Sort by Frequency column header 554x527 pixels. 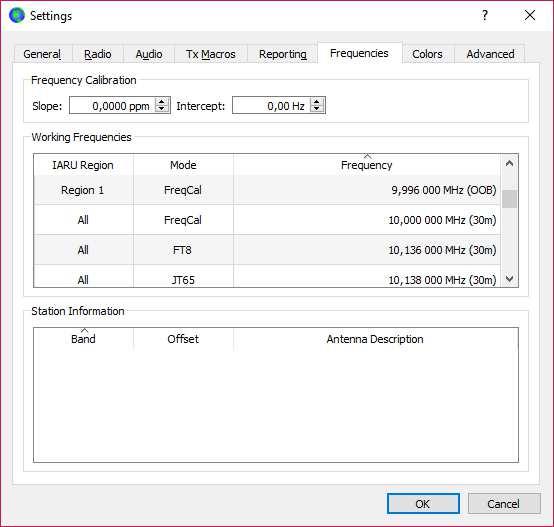point(367,165)
